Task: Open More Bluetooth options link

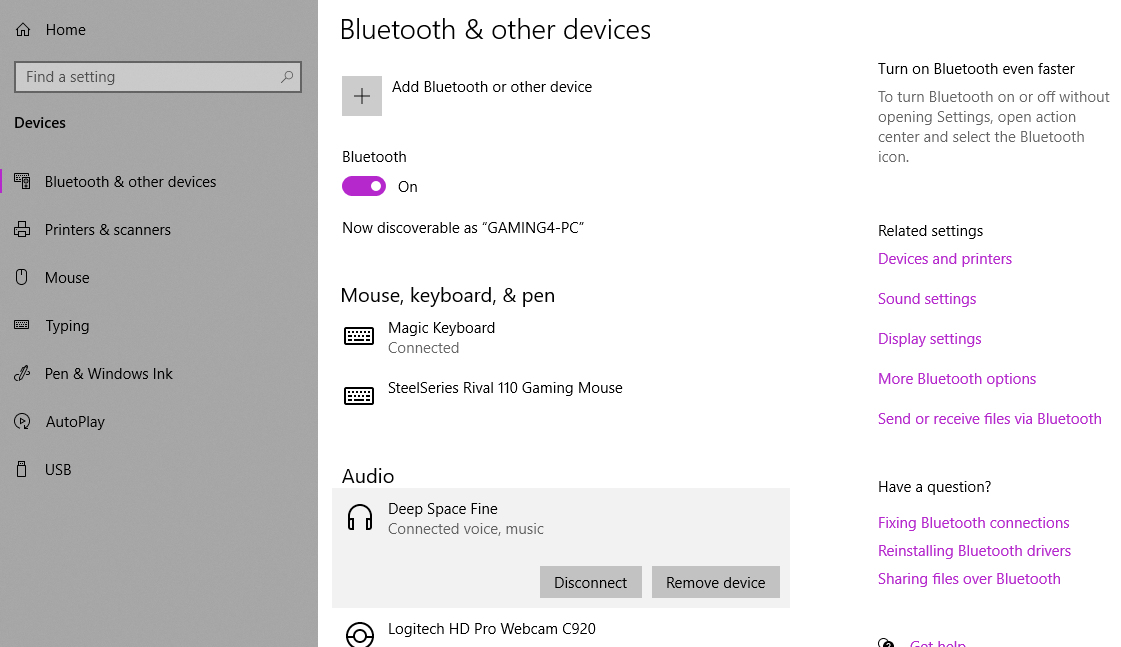Action: [956, 379]
